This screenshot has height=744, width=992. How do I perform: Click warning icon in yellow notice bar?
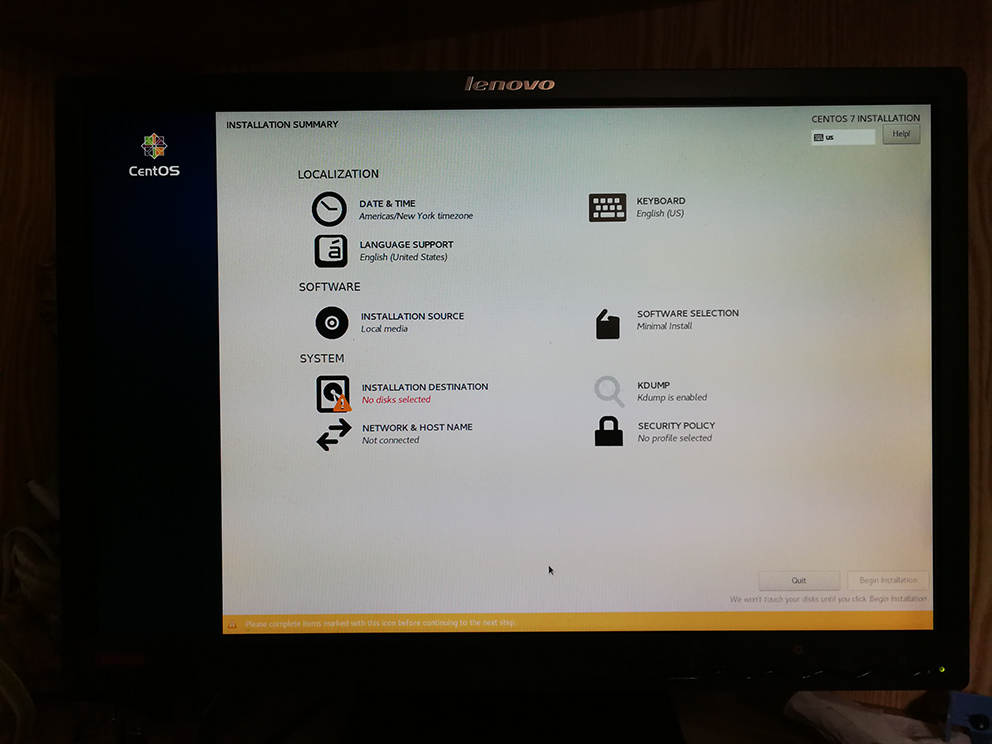click(232, 624)
